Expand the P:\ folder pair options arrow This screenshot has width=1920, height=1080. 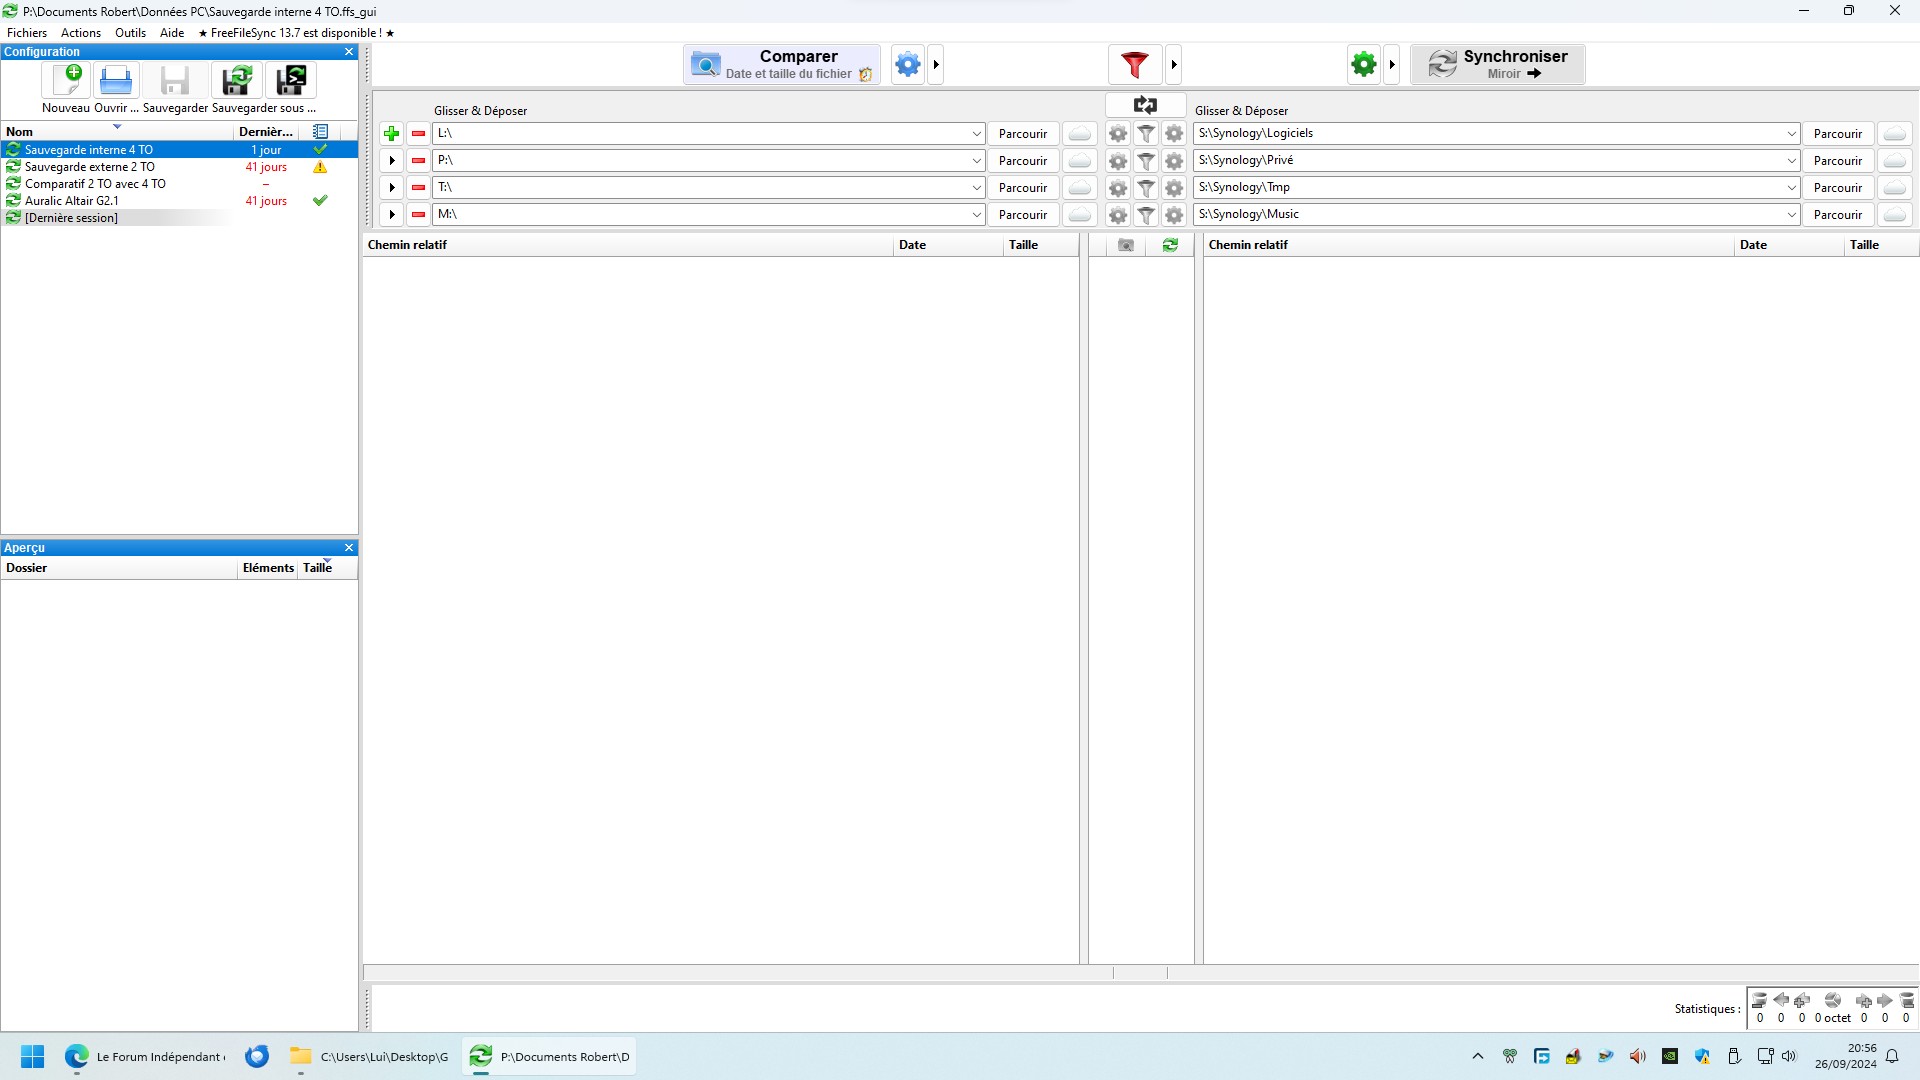click(x=392, y=161)
